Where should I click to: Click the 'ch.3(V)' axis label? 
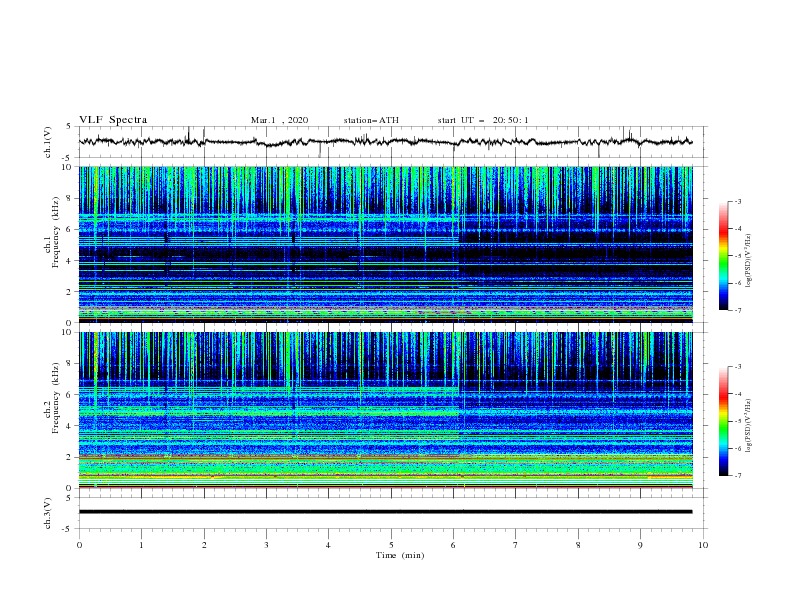pos(48,514)
